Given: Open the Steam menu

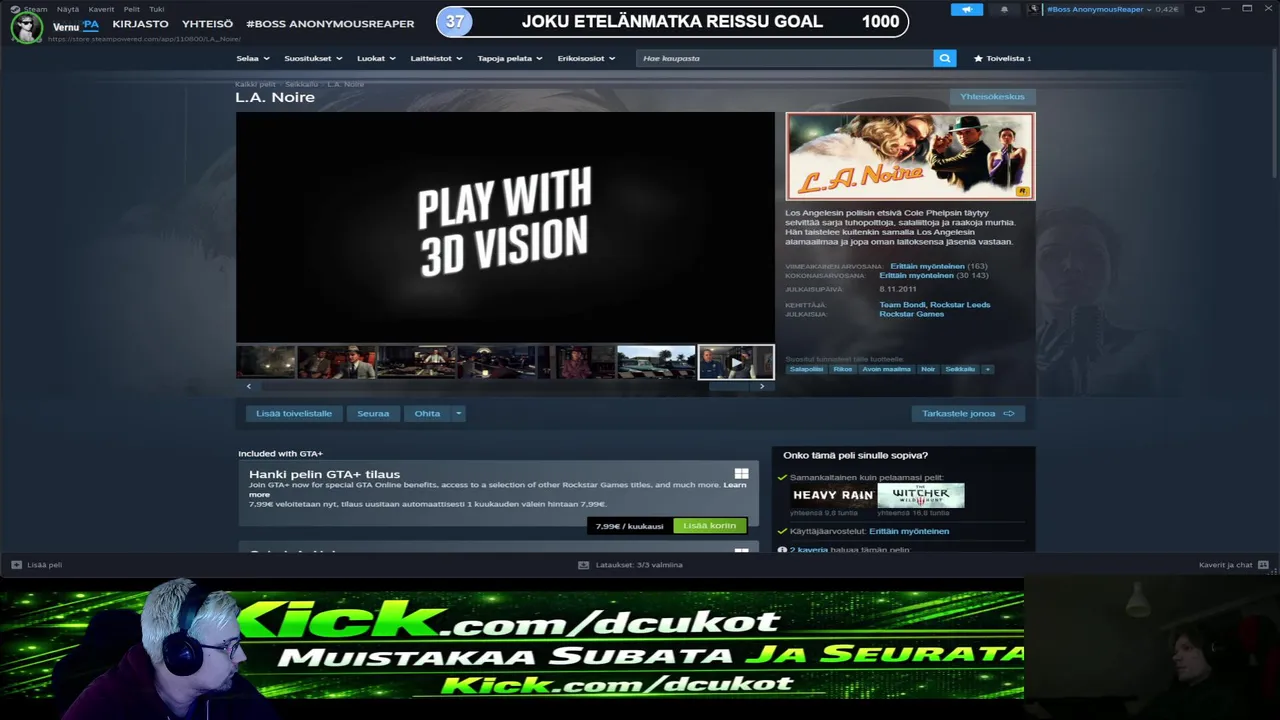Looking at the screenshot, I should 36,9.
